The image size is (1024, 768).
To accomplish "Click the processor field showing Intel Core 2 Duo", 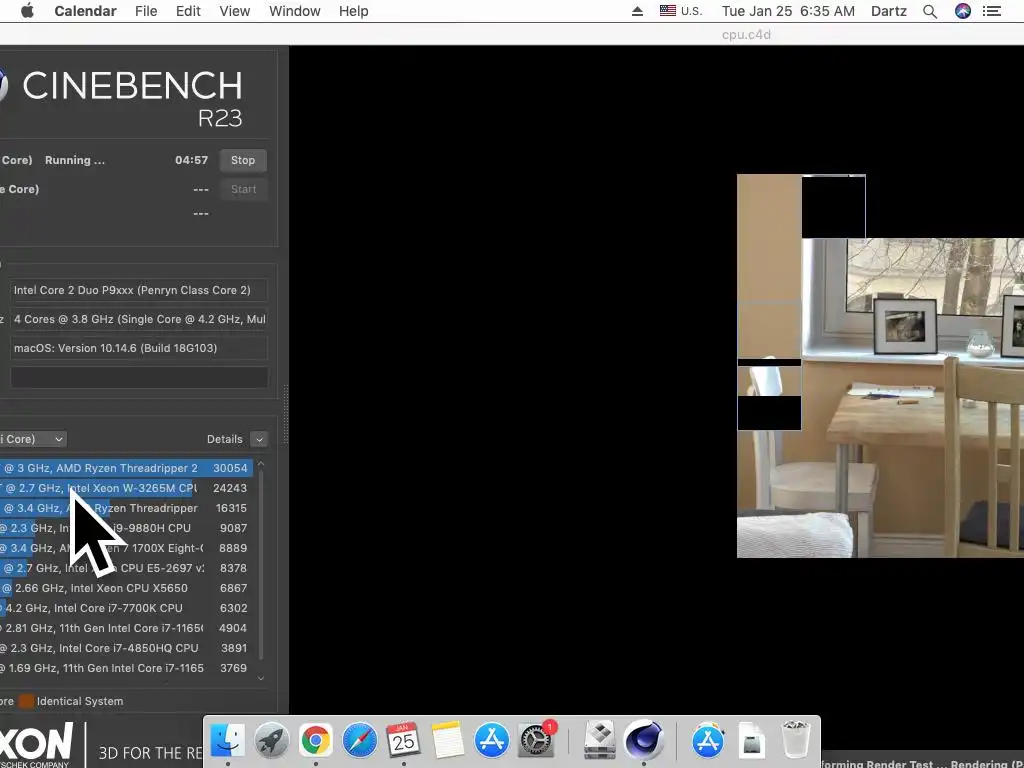I will (x=139, y=290).
